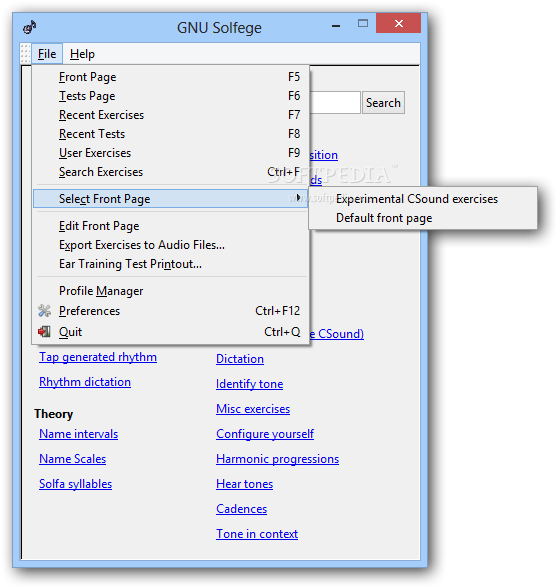Expand Select Front Page submenu arrow
The height and width of the screenshot is (588, 558).
(298, 197)
